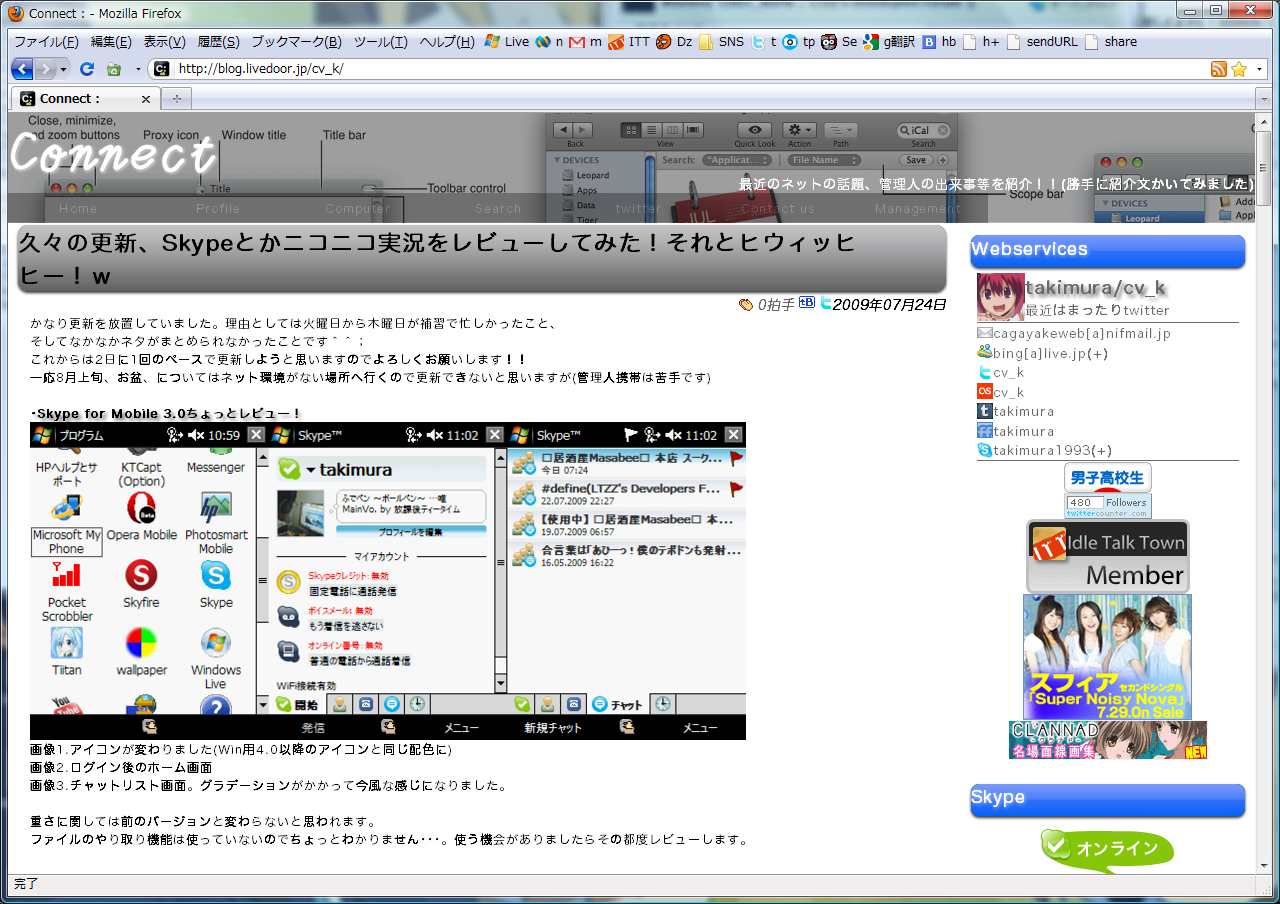Open the Twitter cv_k profile link
1280x904 pixels.
[1001, 372]
